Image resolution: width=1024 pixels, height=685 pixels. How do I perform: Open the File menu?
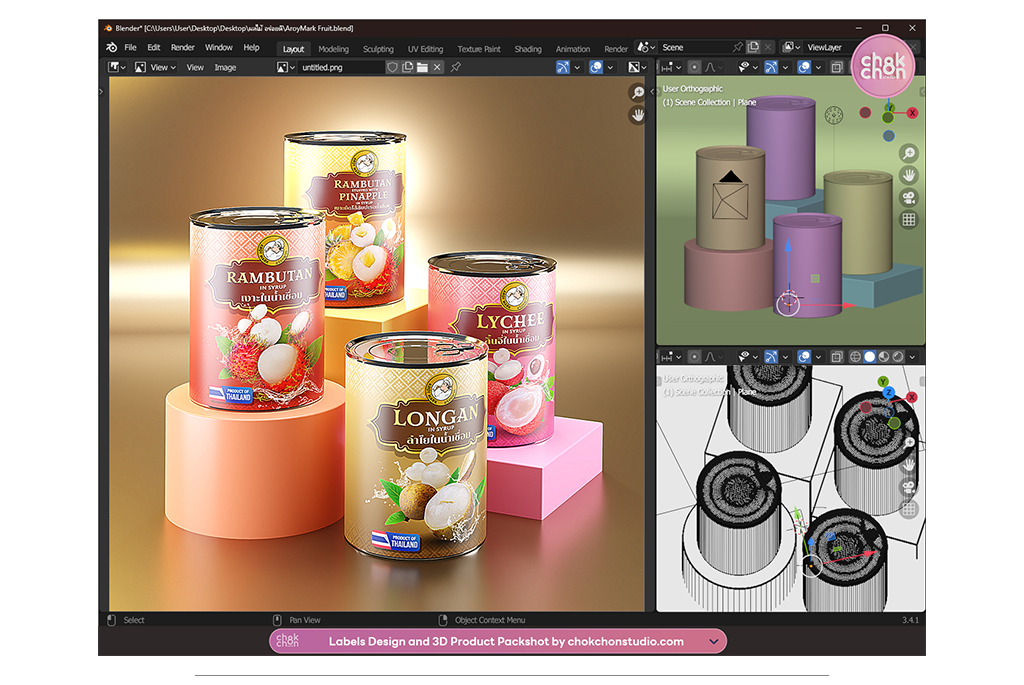131,48
